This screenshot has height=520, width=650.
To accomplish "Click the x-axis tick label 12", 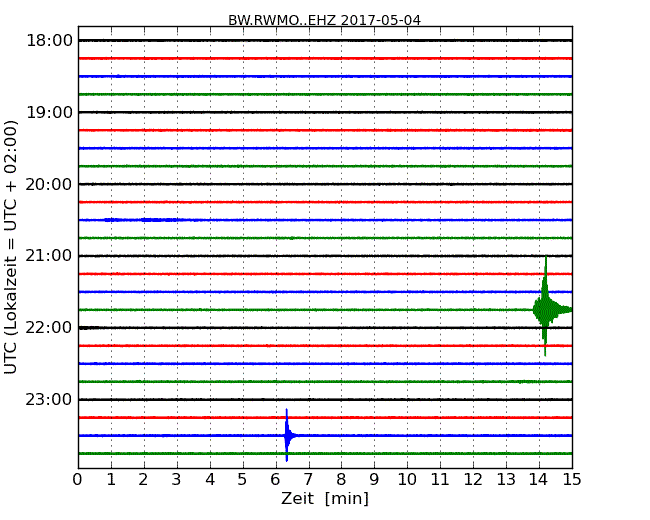I will click(473, 479).
